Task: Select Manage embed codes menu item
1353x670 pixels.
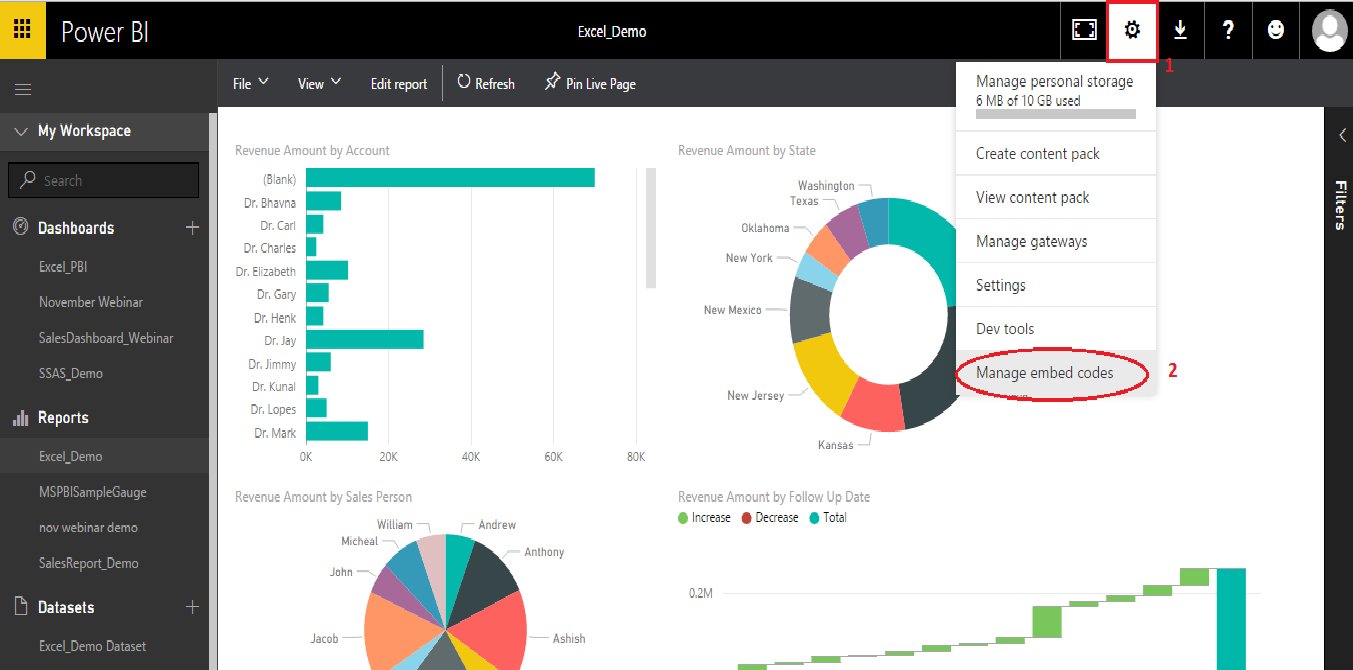Action: click(x=1058, y=373)
